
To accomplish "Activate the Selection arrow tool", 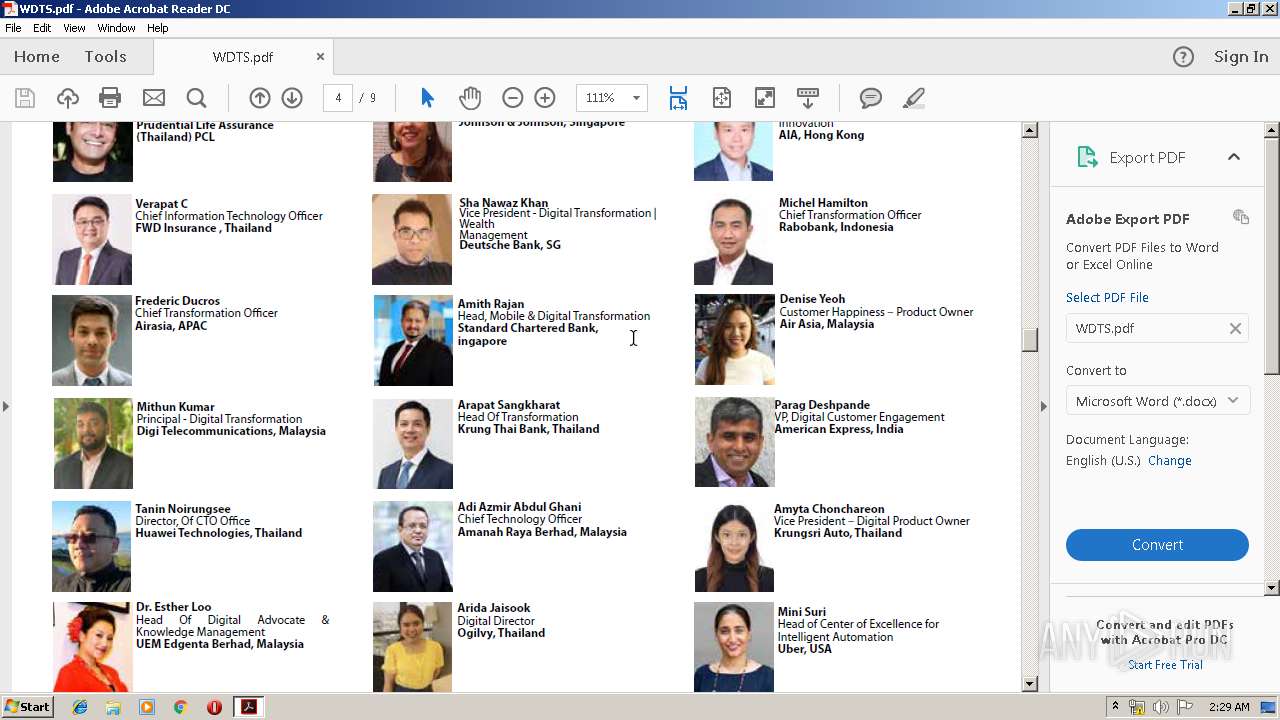I will [x=427, y=98].
